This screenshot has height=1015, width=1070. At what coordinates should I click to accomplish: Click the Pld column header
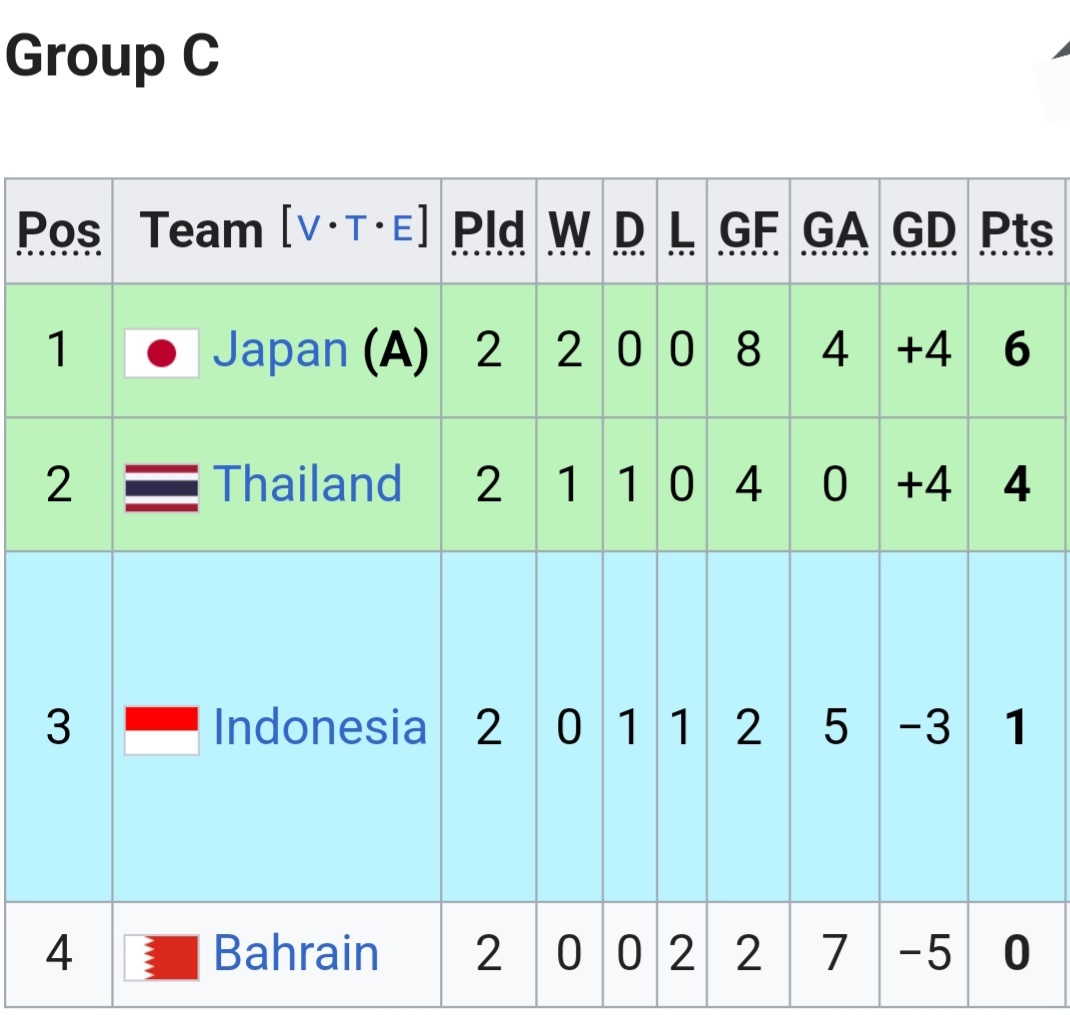tap(488, 232)
